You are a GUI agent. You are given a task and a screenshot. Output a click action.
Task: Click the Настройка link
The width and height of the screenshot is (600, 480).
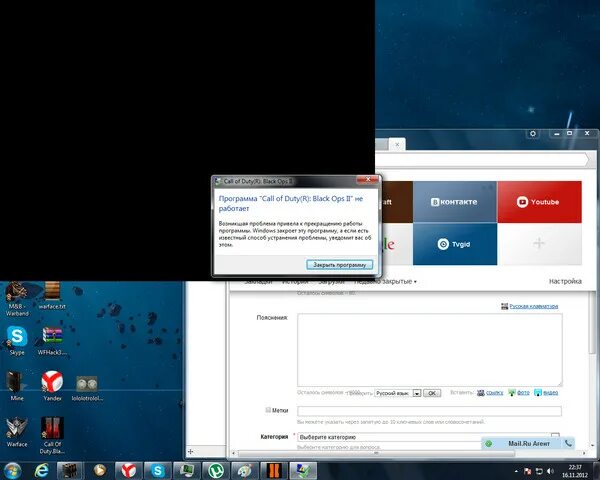tap(565, 281)
